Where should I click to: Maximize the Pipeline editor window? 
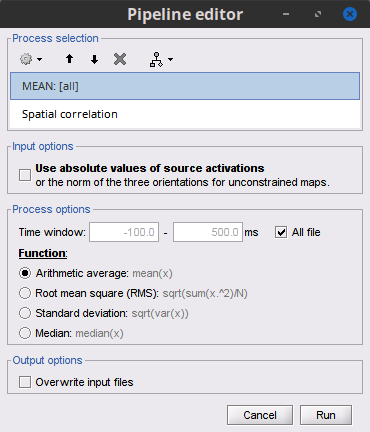[318, 14]
